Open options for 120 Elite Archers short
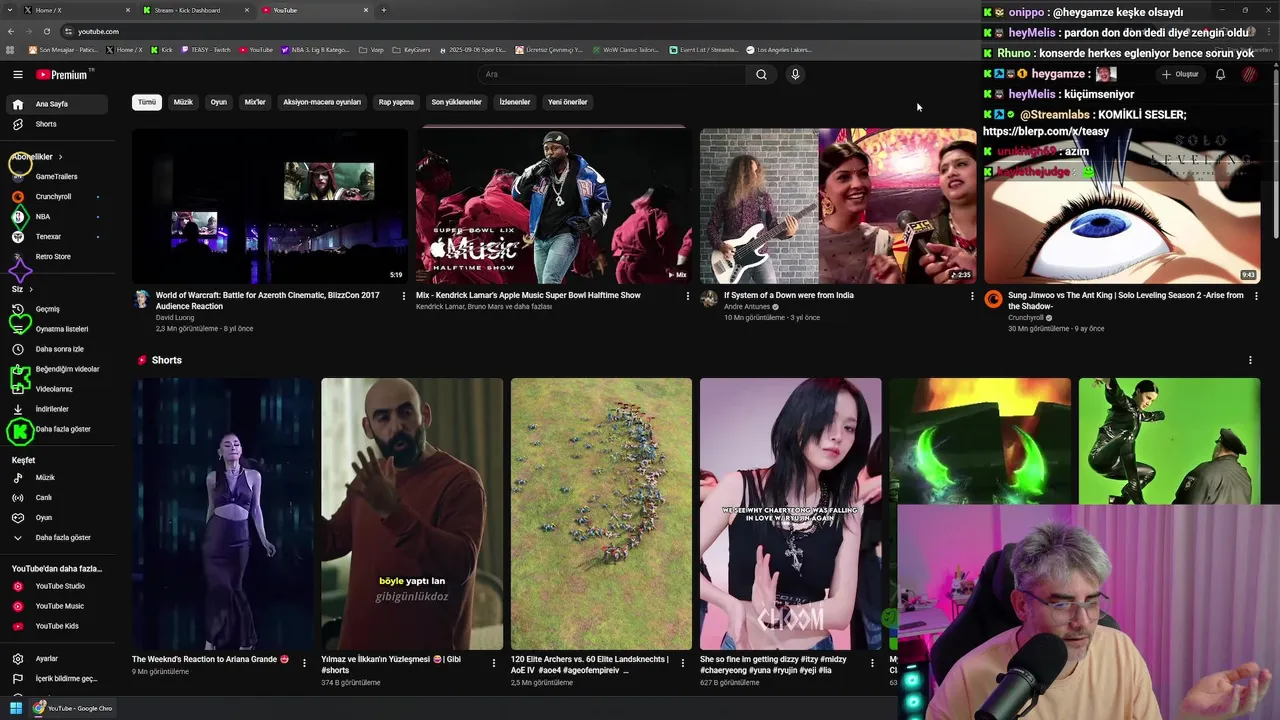1280x720 pixels. click(x=683, y=662)
